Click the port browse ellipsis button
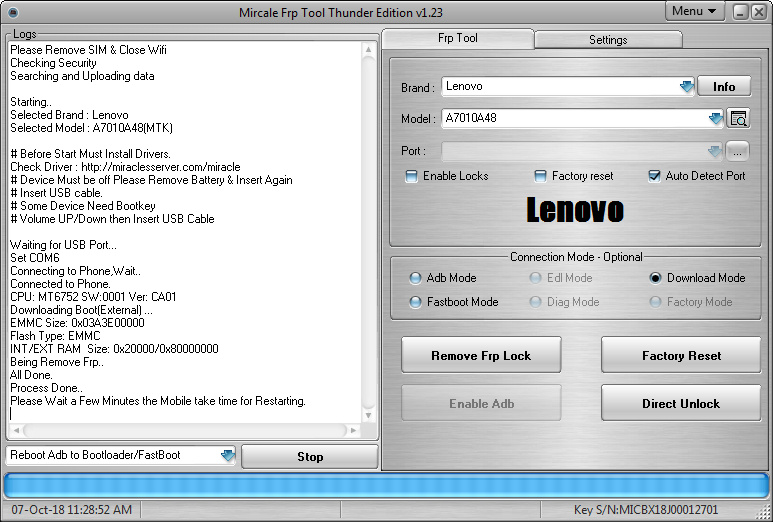This screenshot has width=773, height=522. tap(737, 151)
